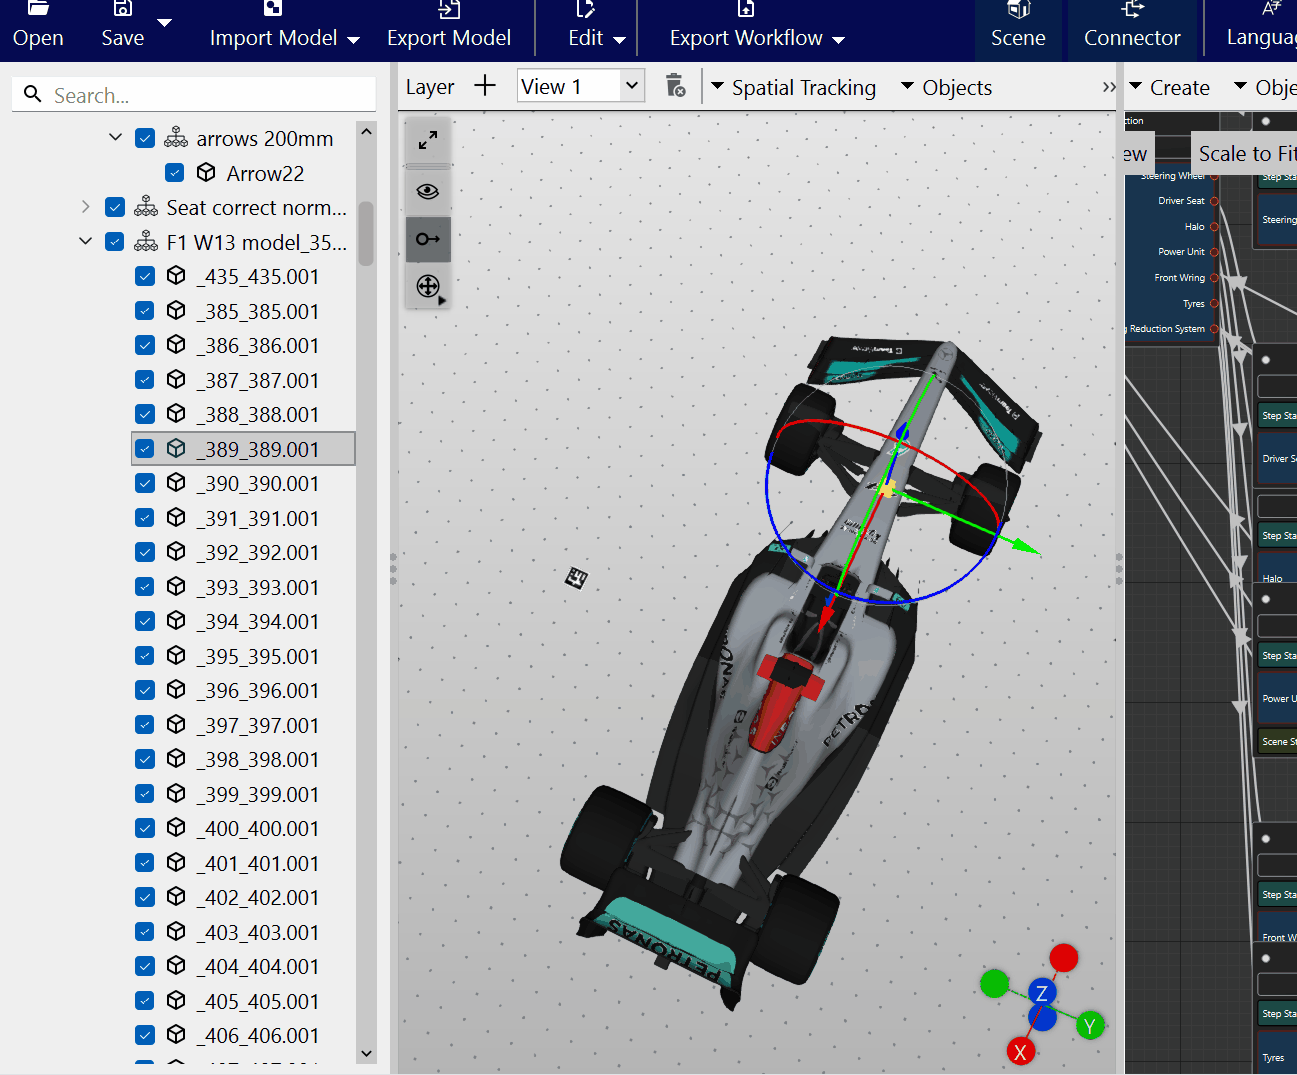The width and height of the screenshot is (1297, 1075).
Task: Click the cube icon next to Arrow22
Action: (x=206, y=172)
